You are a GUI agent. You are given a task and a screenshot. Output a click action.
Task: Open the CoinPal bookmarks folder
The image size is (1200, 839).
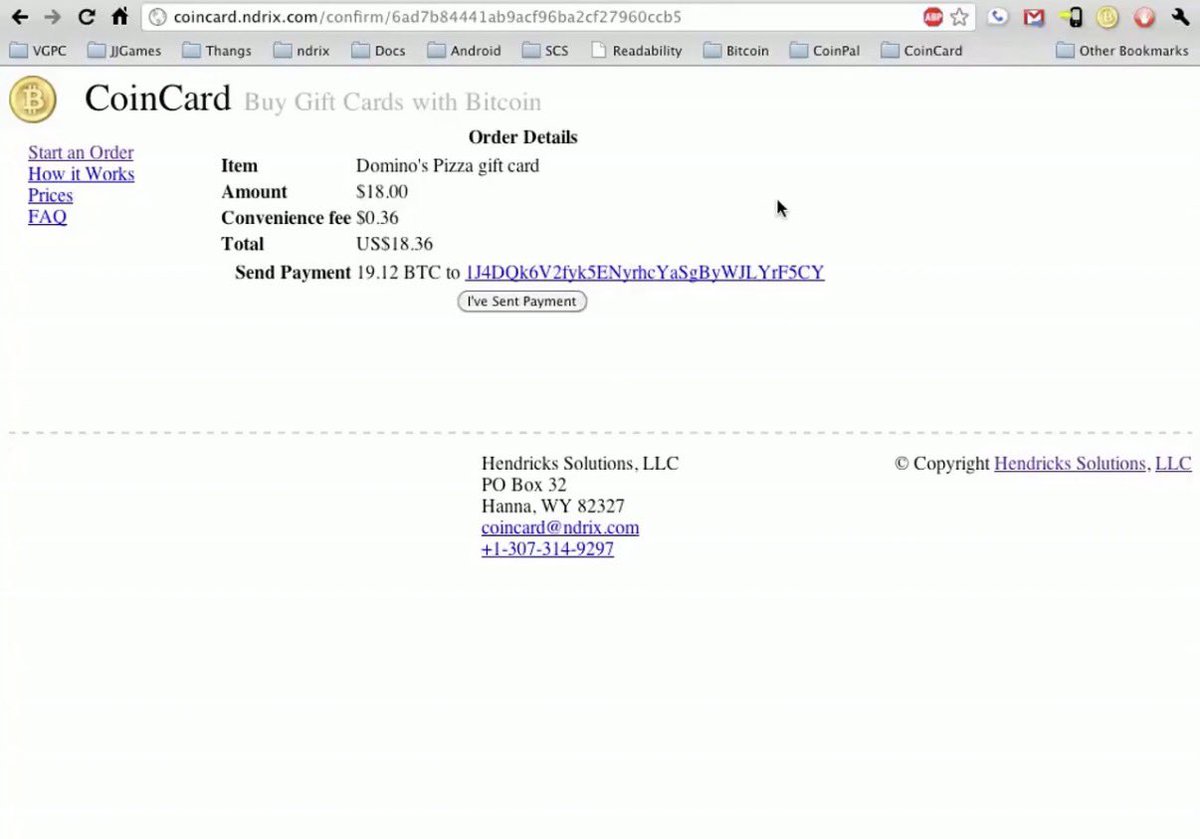824,50
